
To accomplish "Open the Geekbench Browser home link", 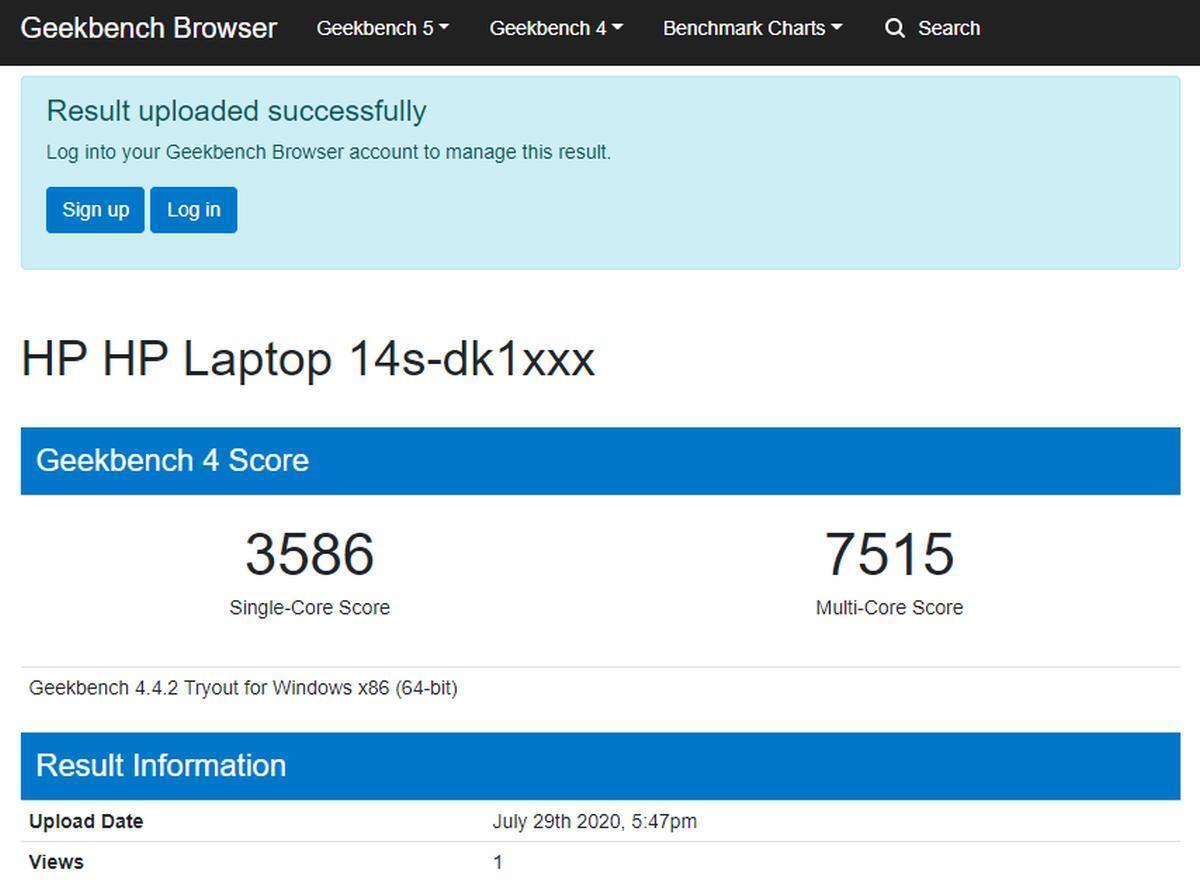I will 148,28.
